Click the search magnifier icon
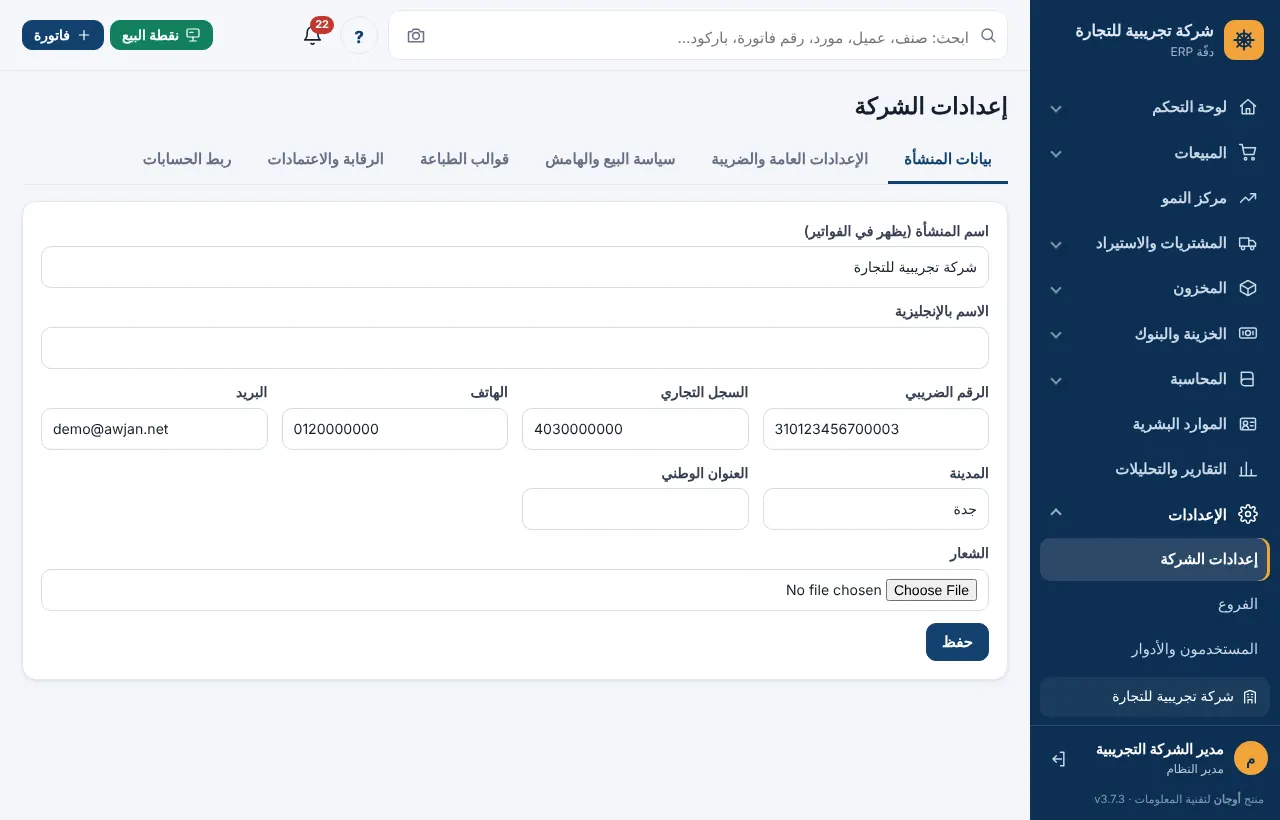Viewport: 1280px width, 820px height. 988,35
